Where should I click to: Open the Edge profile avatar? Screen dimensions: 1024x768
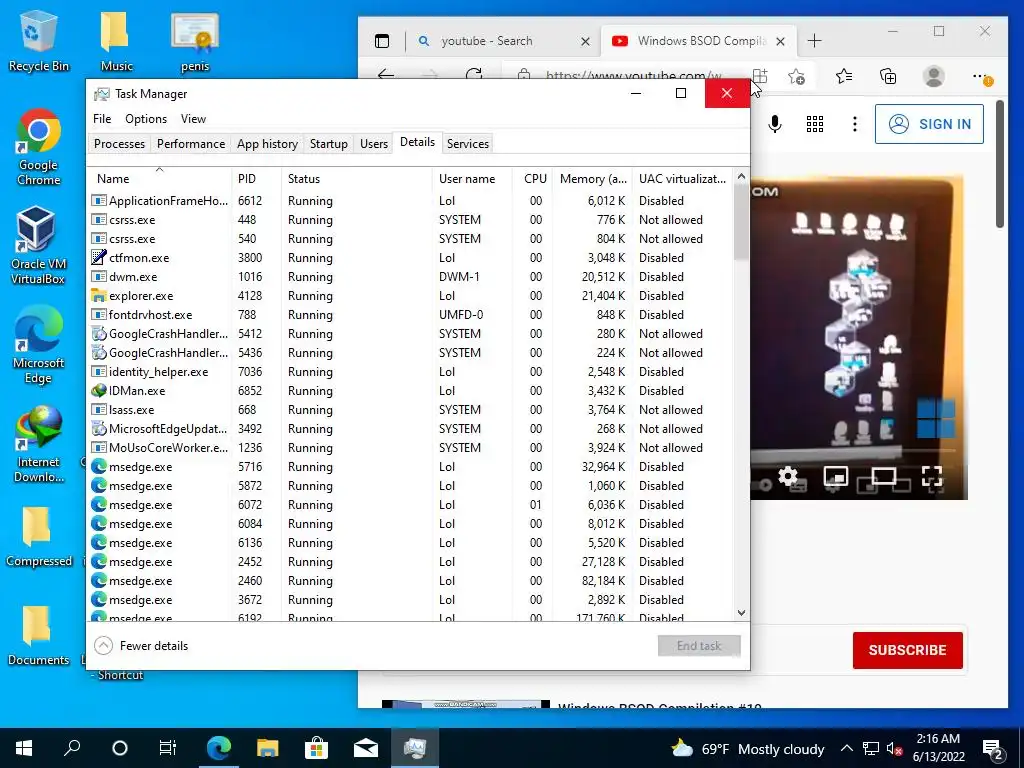click(x=934, y=76)
